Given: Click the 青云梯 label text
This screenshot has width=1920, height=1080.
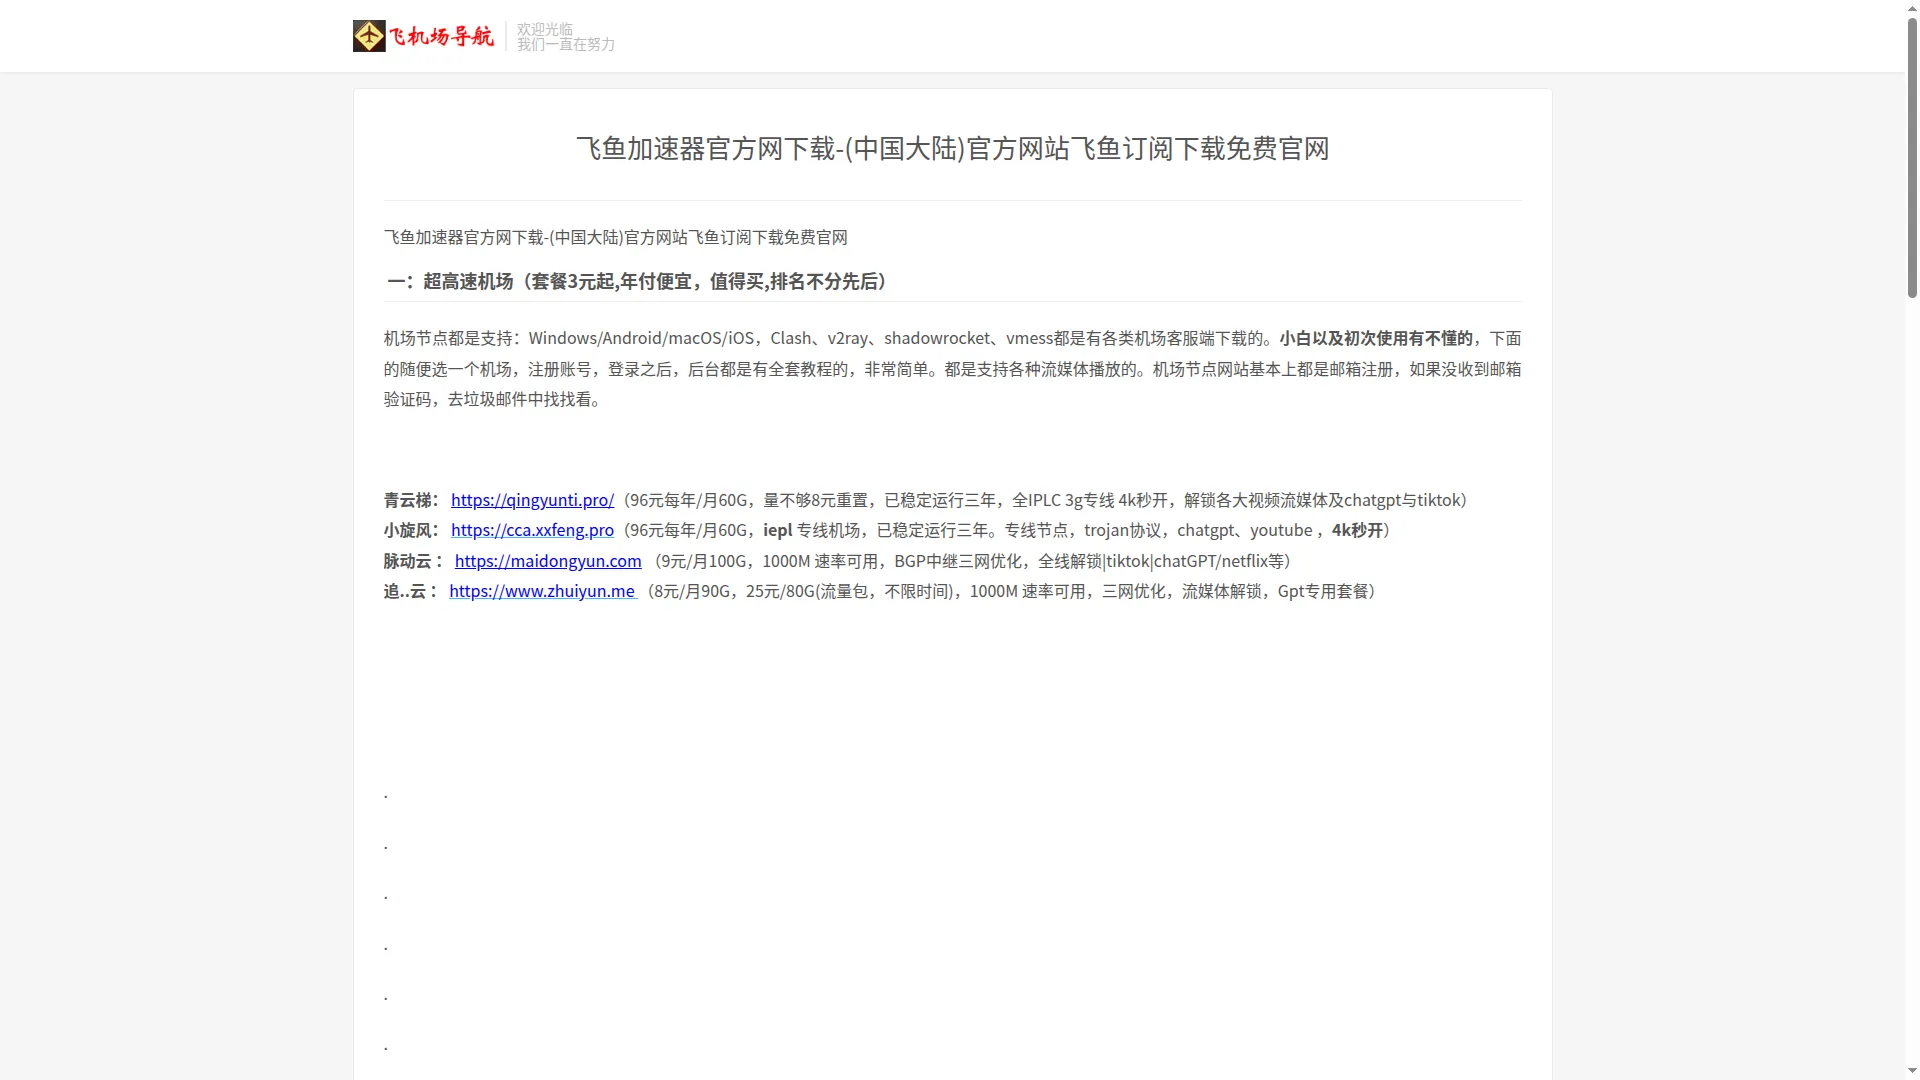Looking at the screenshot, I should (412, 500).
